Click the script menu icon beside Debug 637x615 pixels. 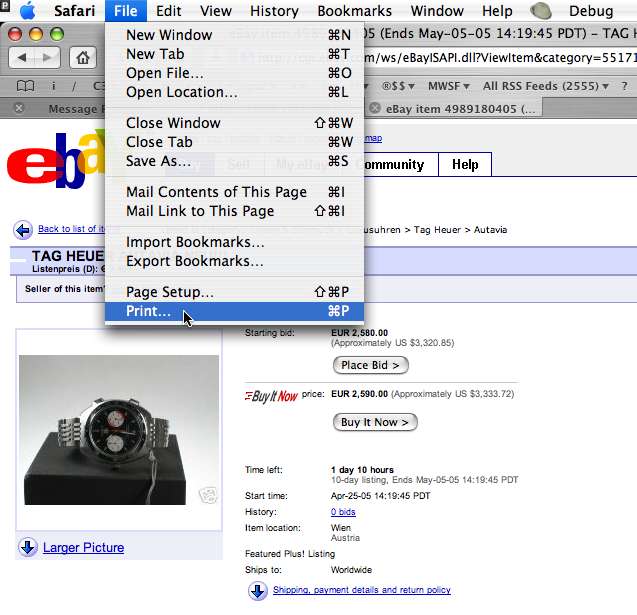pos(541,11)
